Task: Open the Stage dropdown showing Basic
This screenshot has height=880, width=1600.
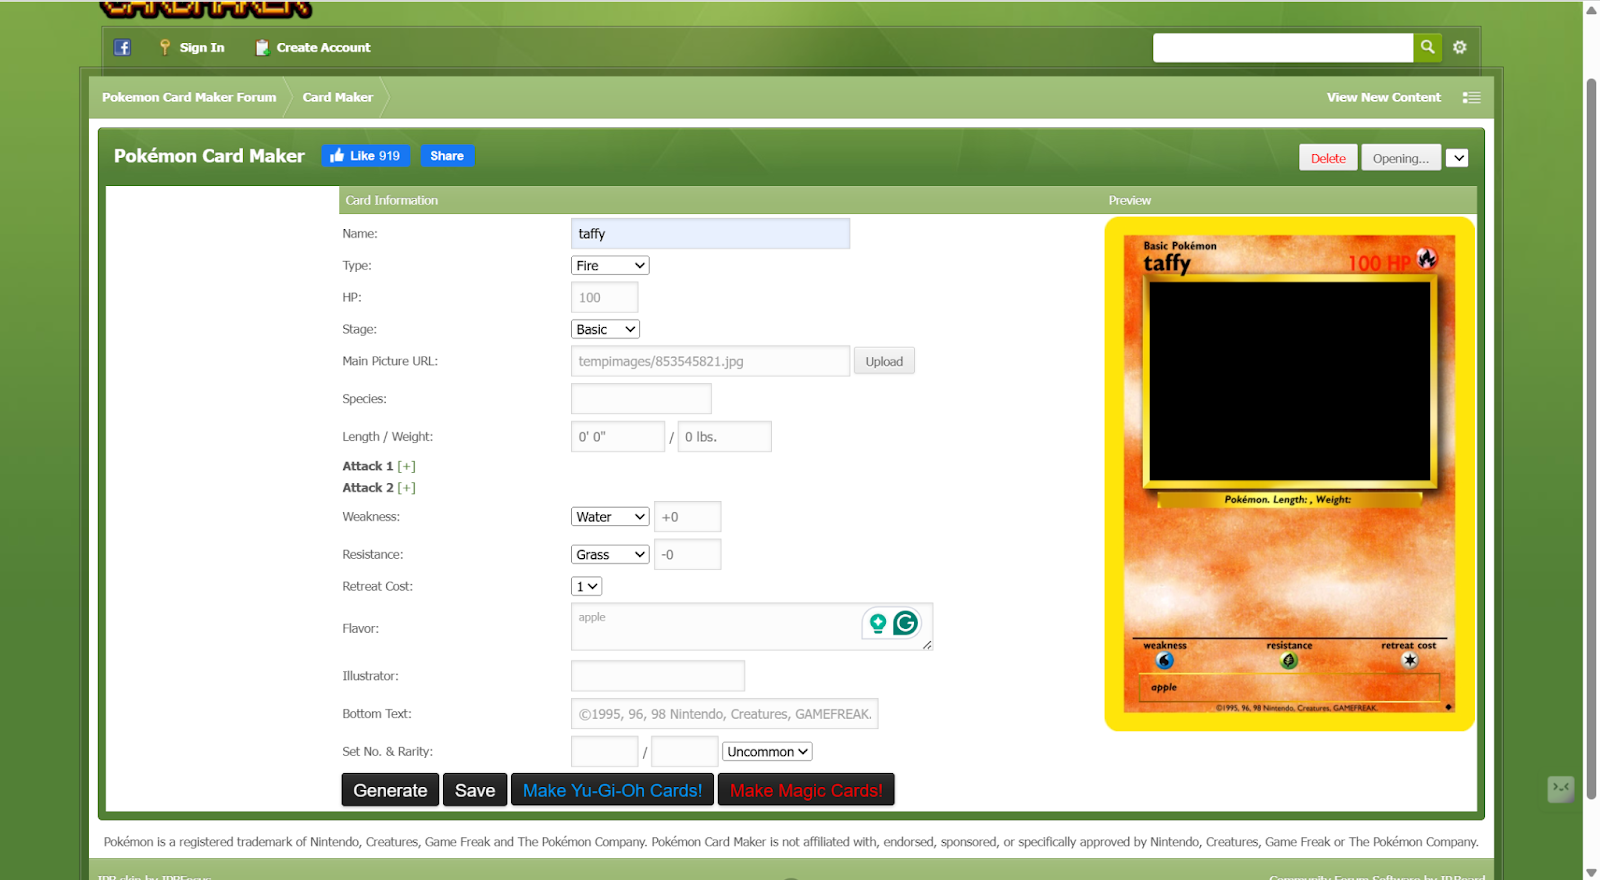Action: 605,329
